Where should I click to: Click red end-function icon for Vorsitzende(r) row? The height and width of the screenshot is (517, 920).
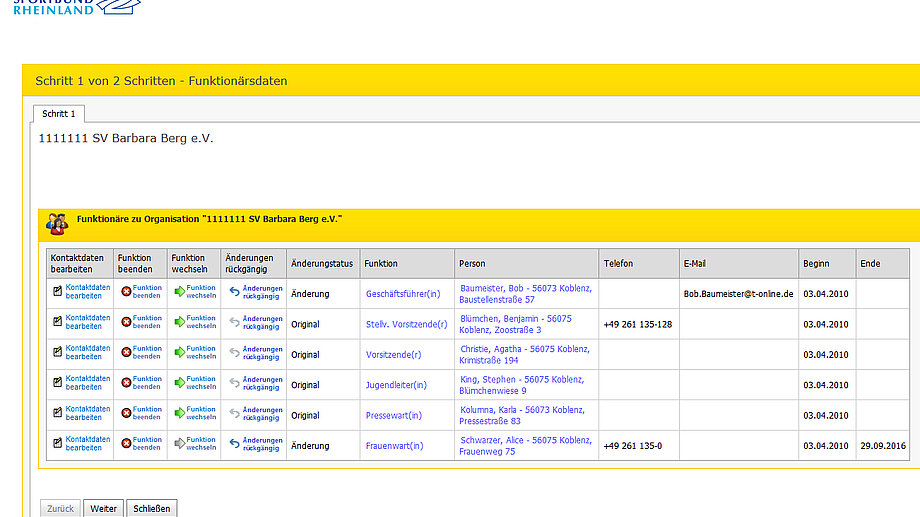coord(126,353)
